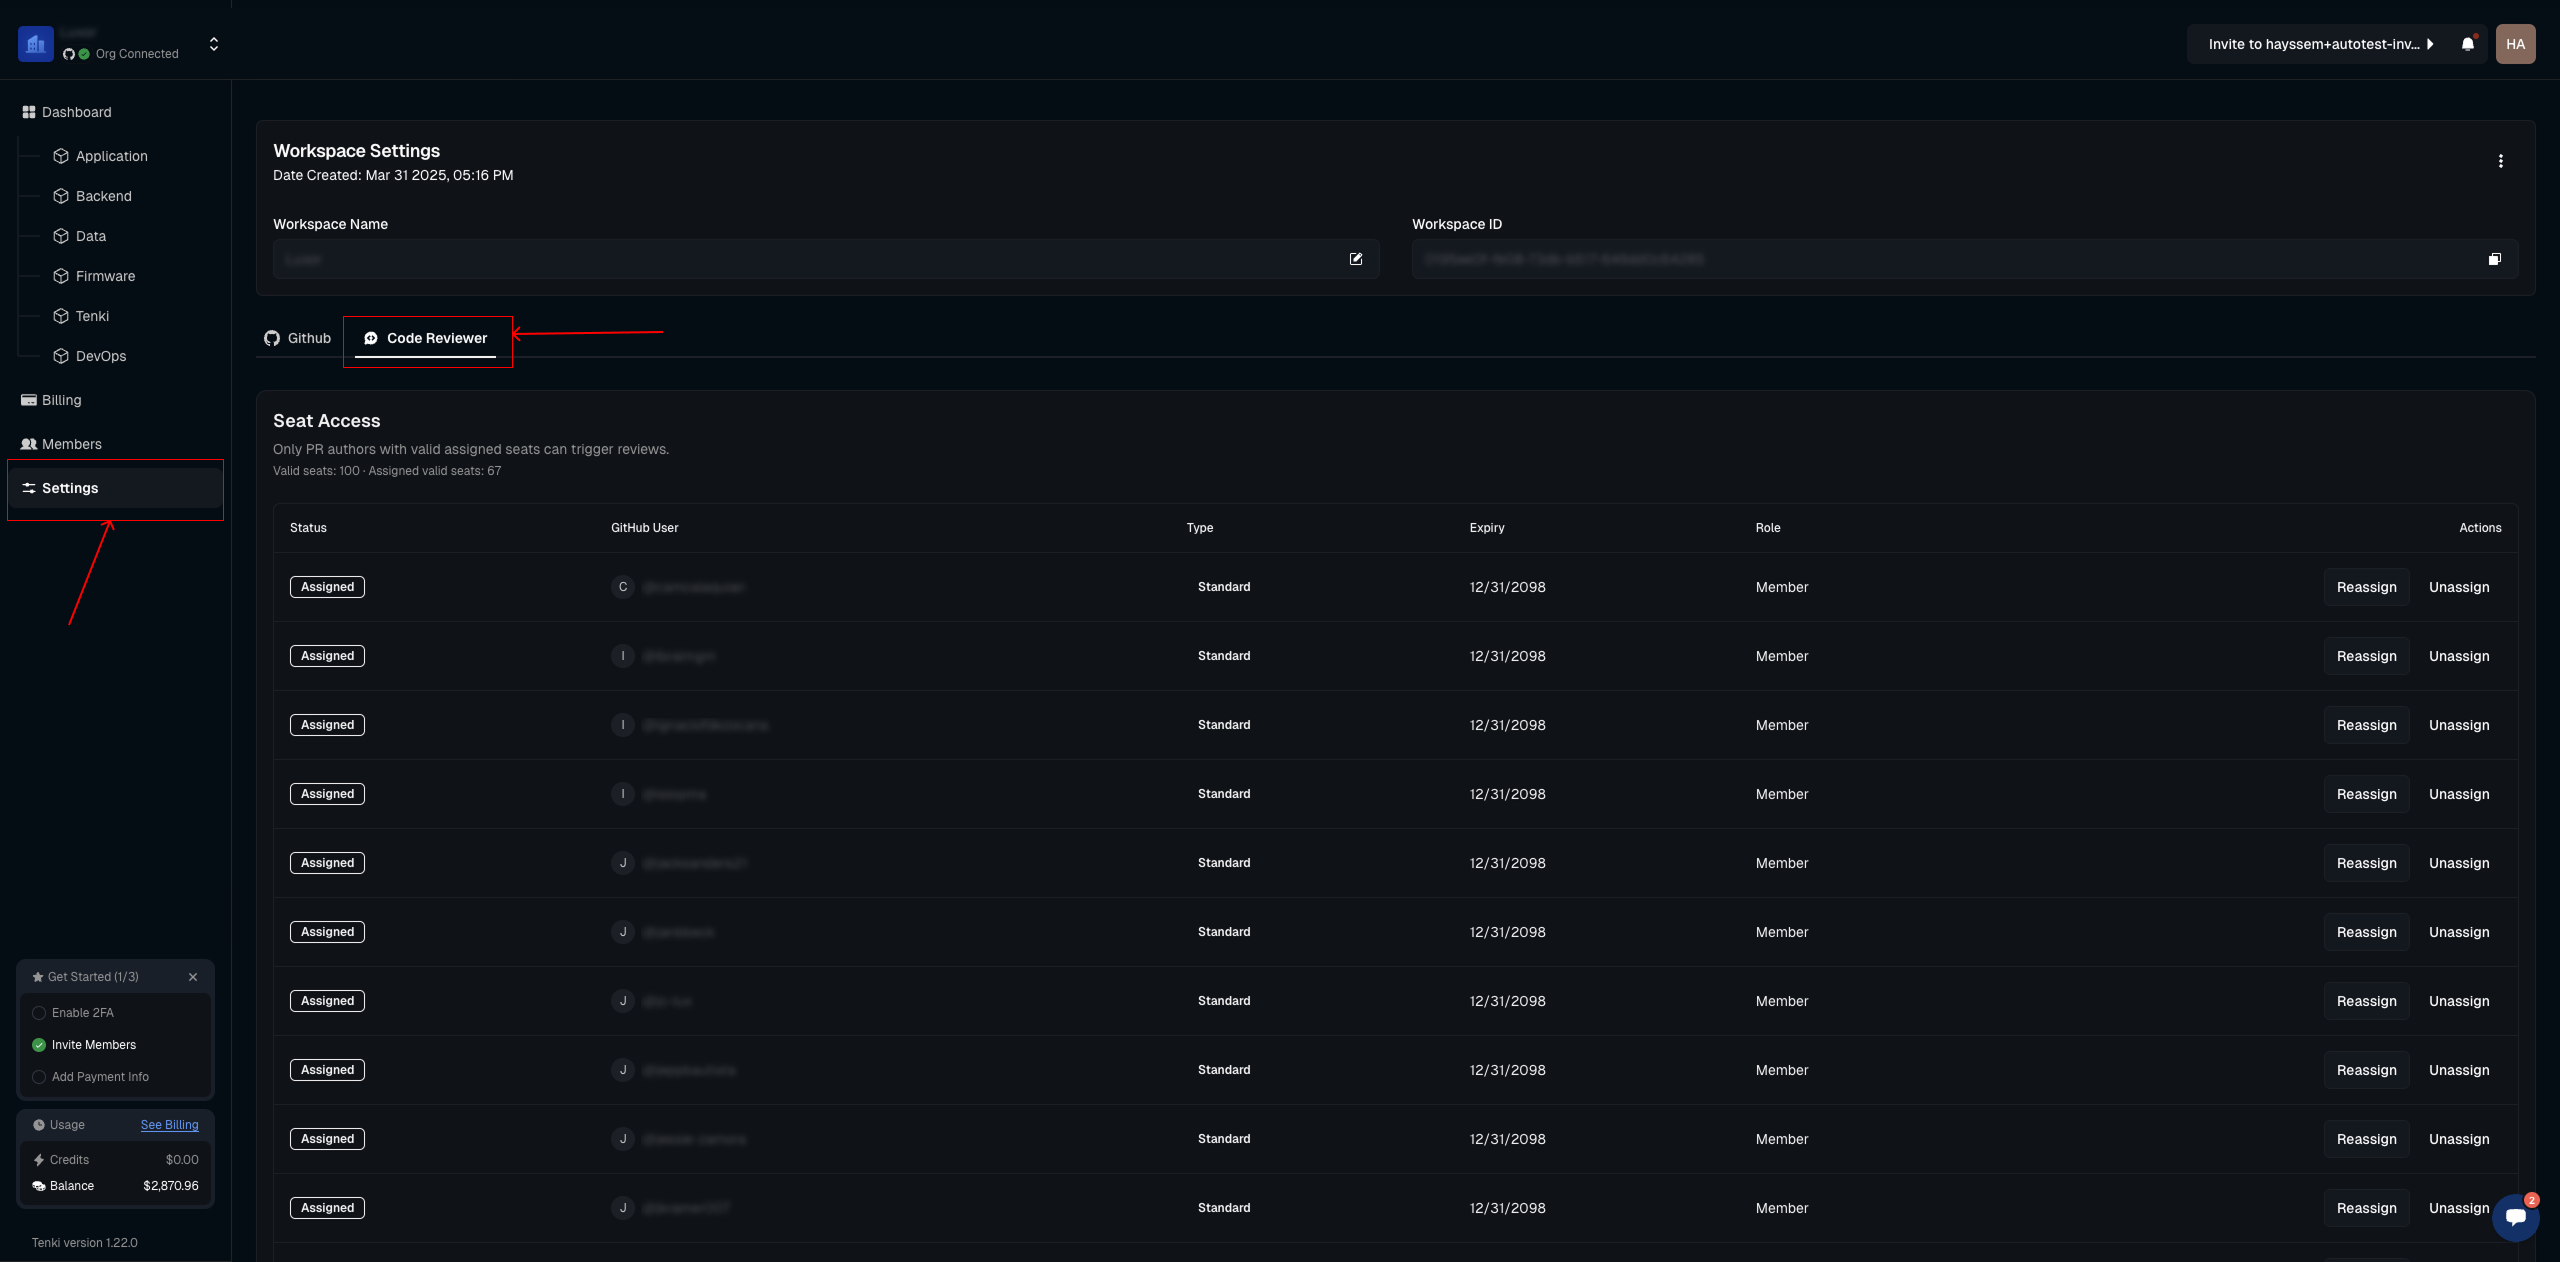Viewport: 2560px width, 1262px height.
Task: Open the chat support bubble
Action: 2515,1216
